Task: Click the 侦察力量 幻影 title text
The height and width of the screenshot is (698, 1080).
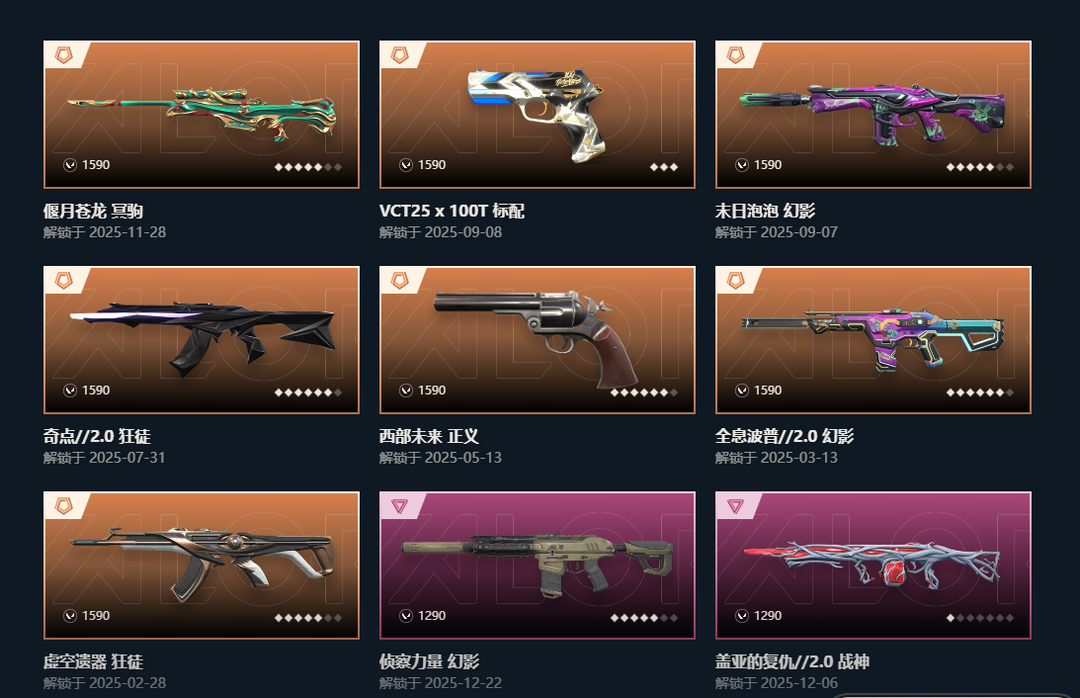Action: point(429,661)
